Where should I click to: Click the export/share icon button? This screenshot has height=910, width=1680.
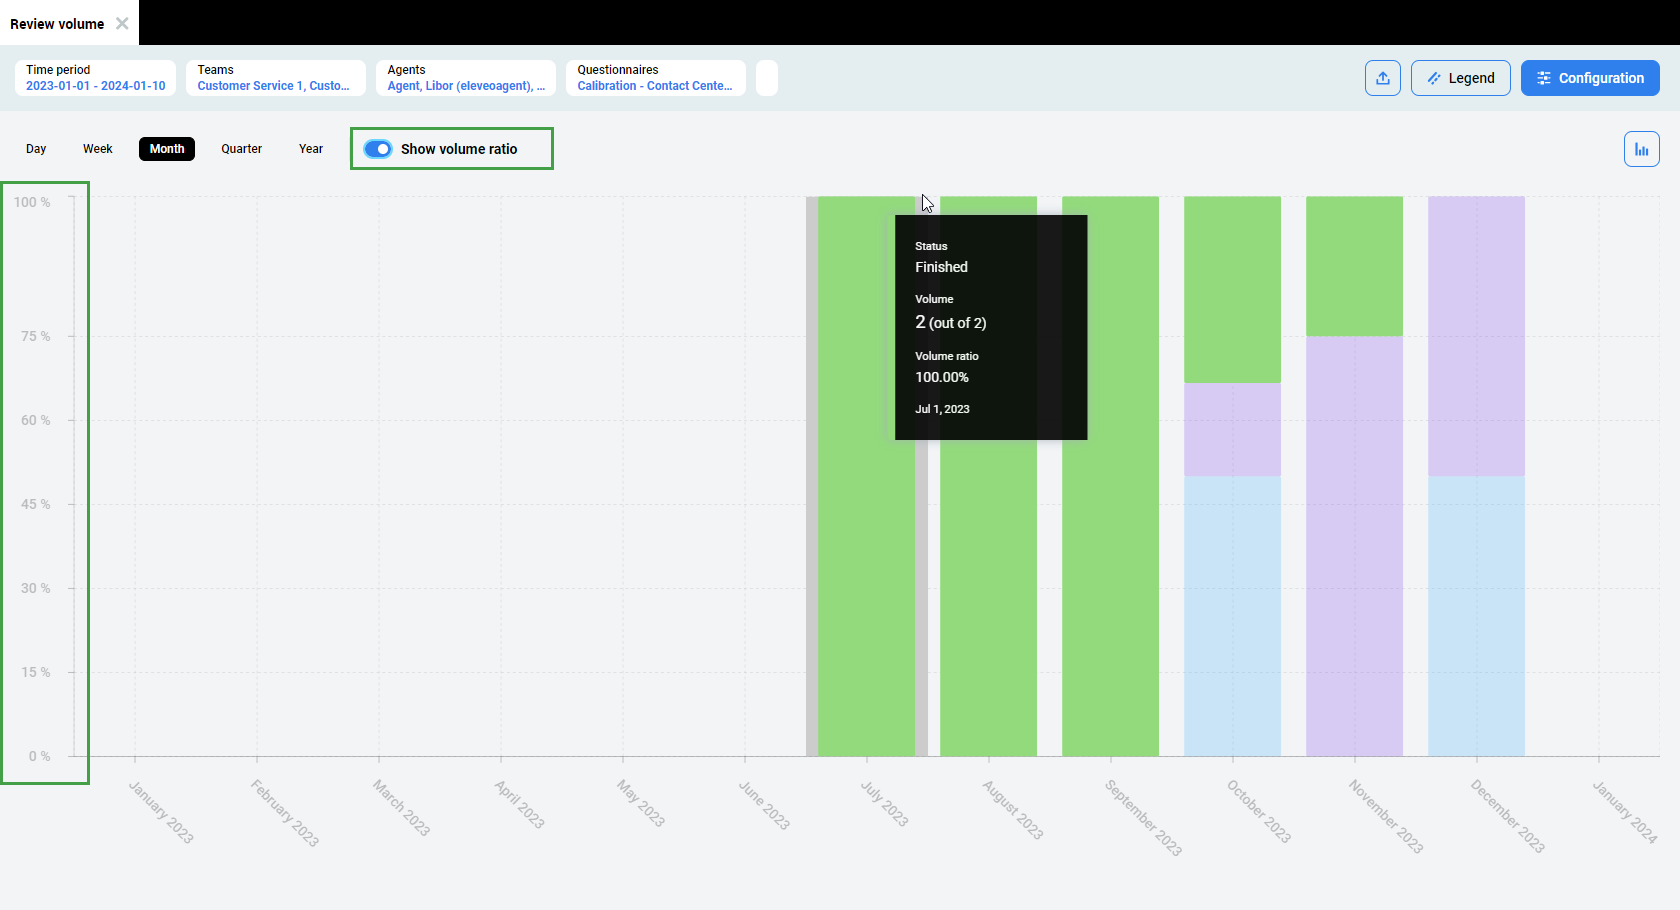click(1382, 78)
